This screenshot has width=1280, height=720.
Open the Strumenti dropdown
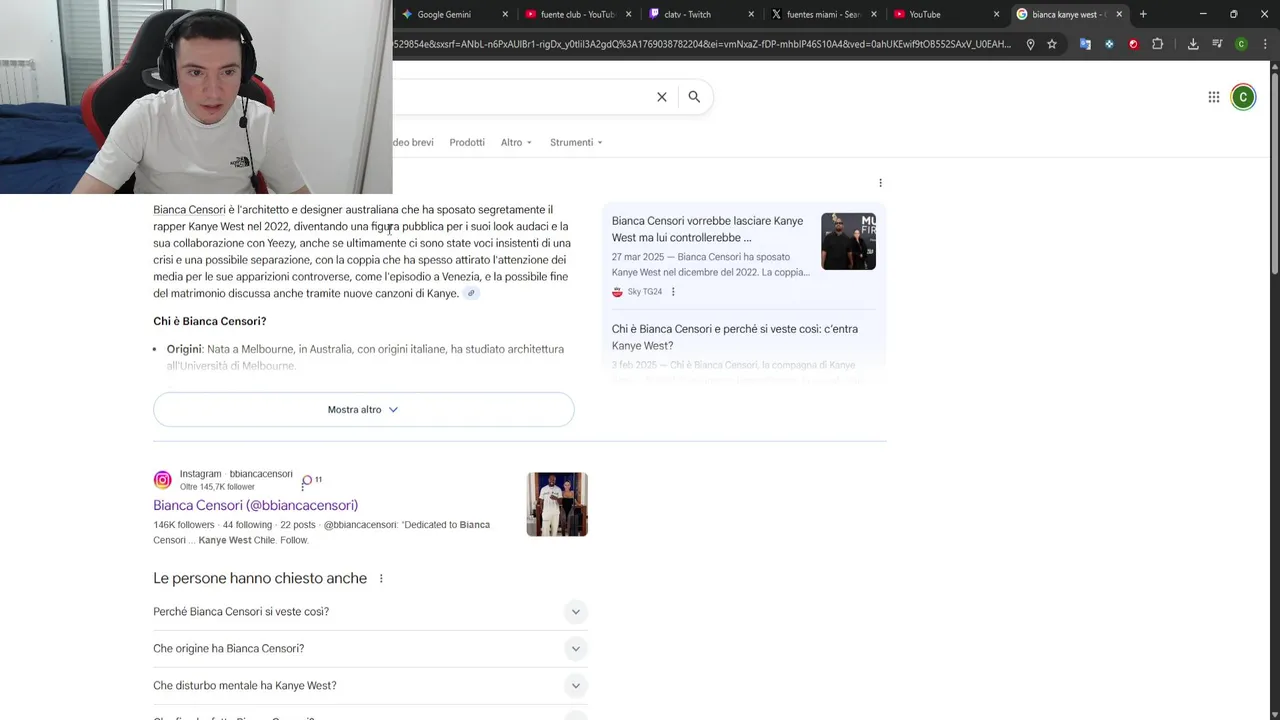click(x=576, y=142)
